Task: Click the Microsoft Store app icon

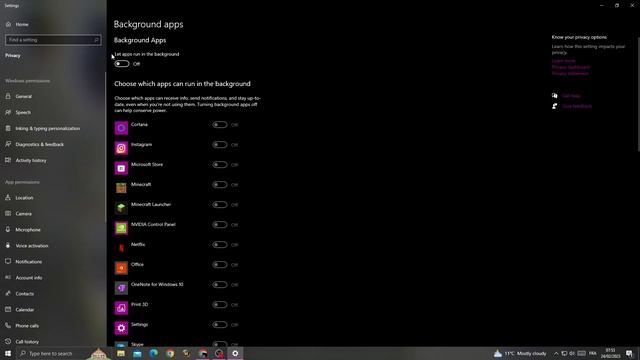Action: tap(121, 168)
